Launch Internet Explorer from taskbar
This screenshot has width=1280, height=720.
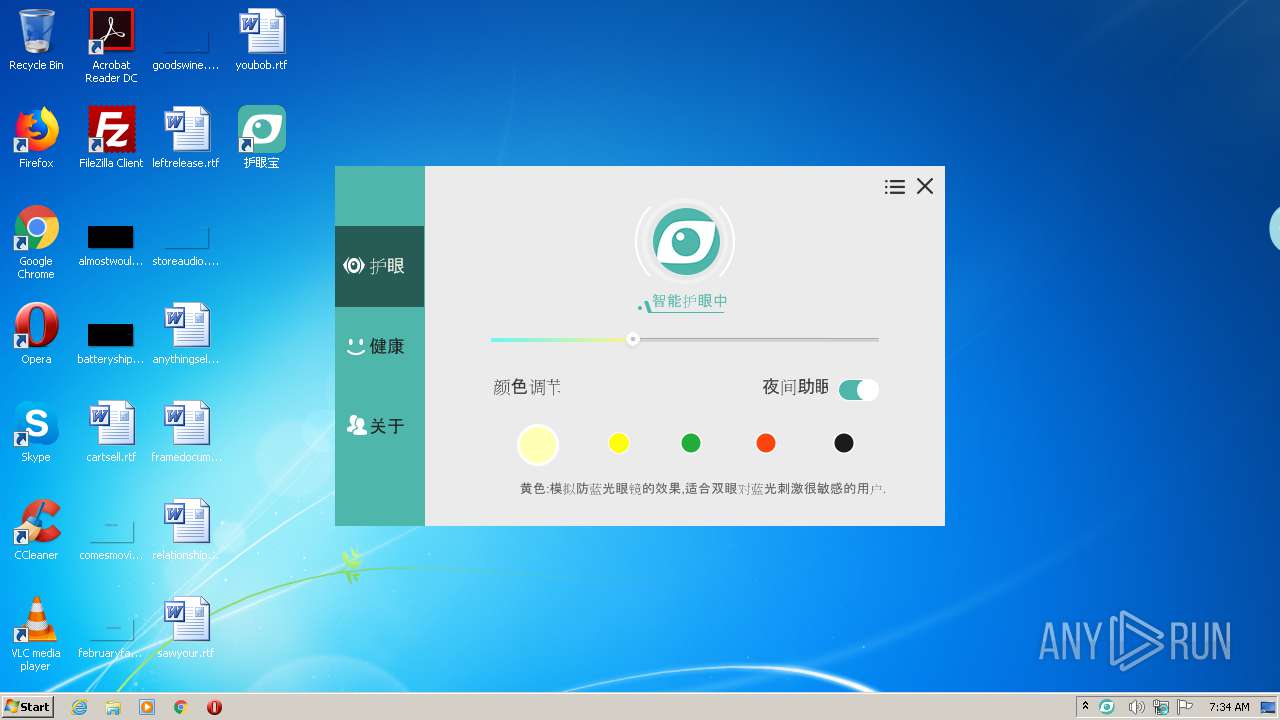80,707
